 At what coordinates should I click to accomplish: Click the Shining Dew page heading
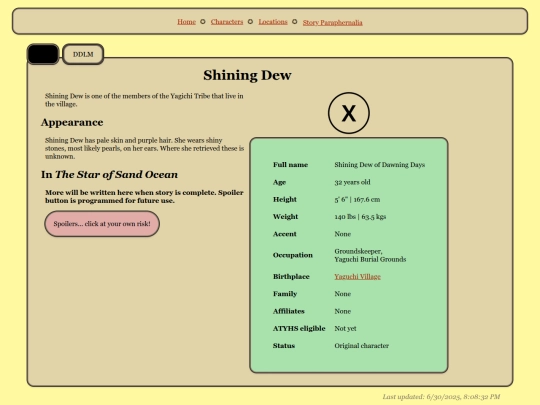point(247,75)
